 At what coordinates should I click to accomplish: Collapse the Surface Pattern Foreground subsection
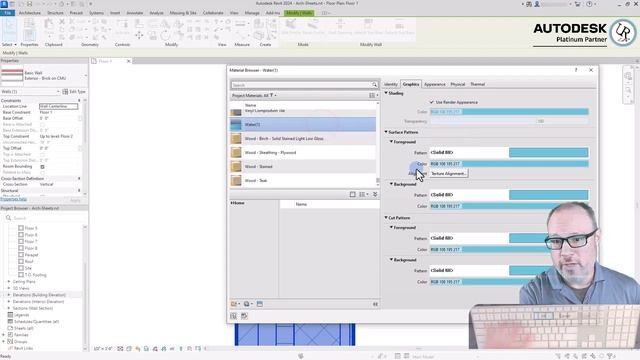coord(391,142)
